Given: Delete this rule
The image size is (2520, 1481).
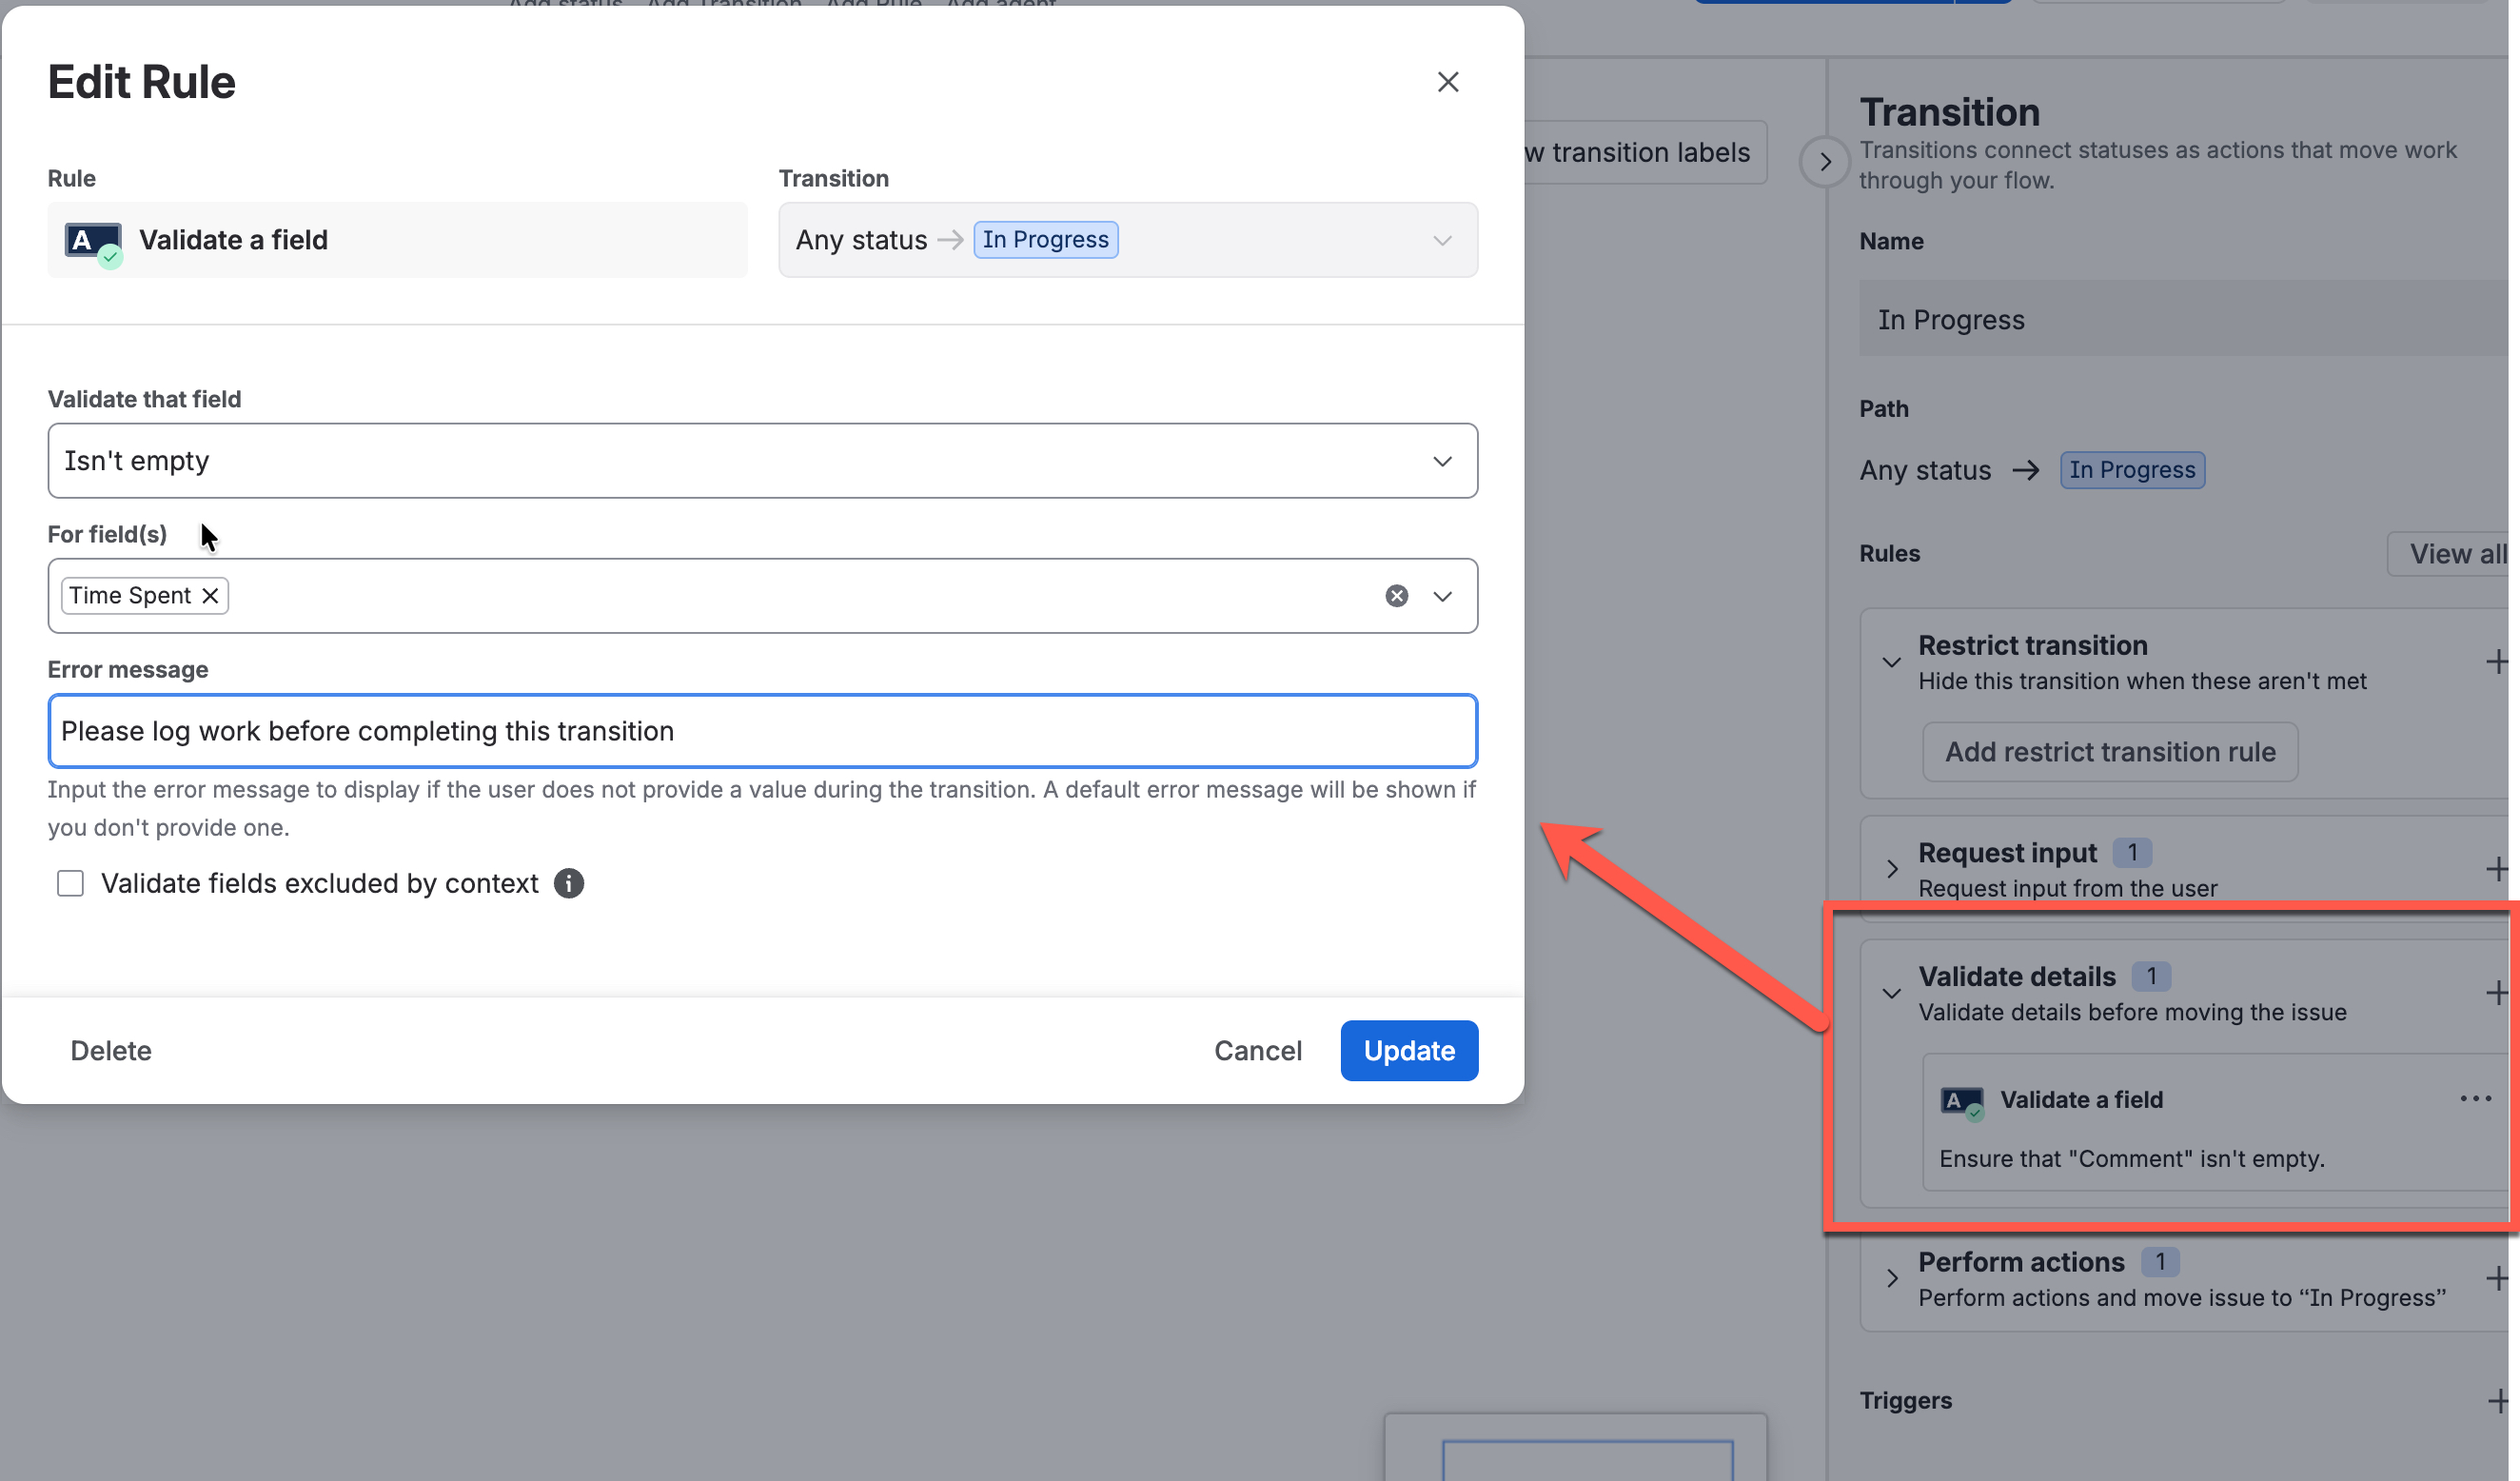Looking at the screenshot, I should [111, 1050].
